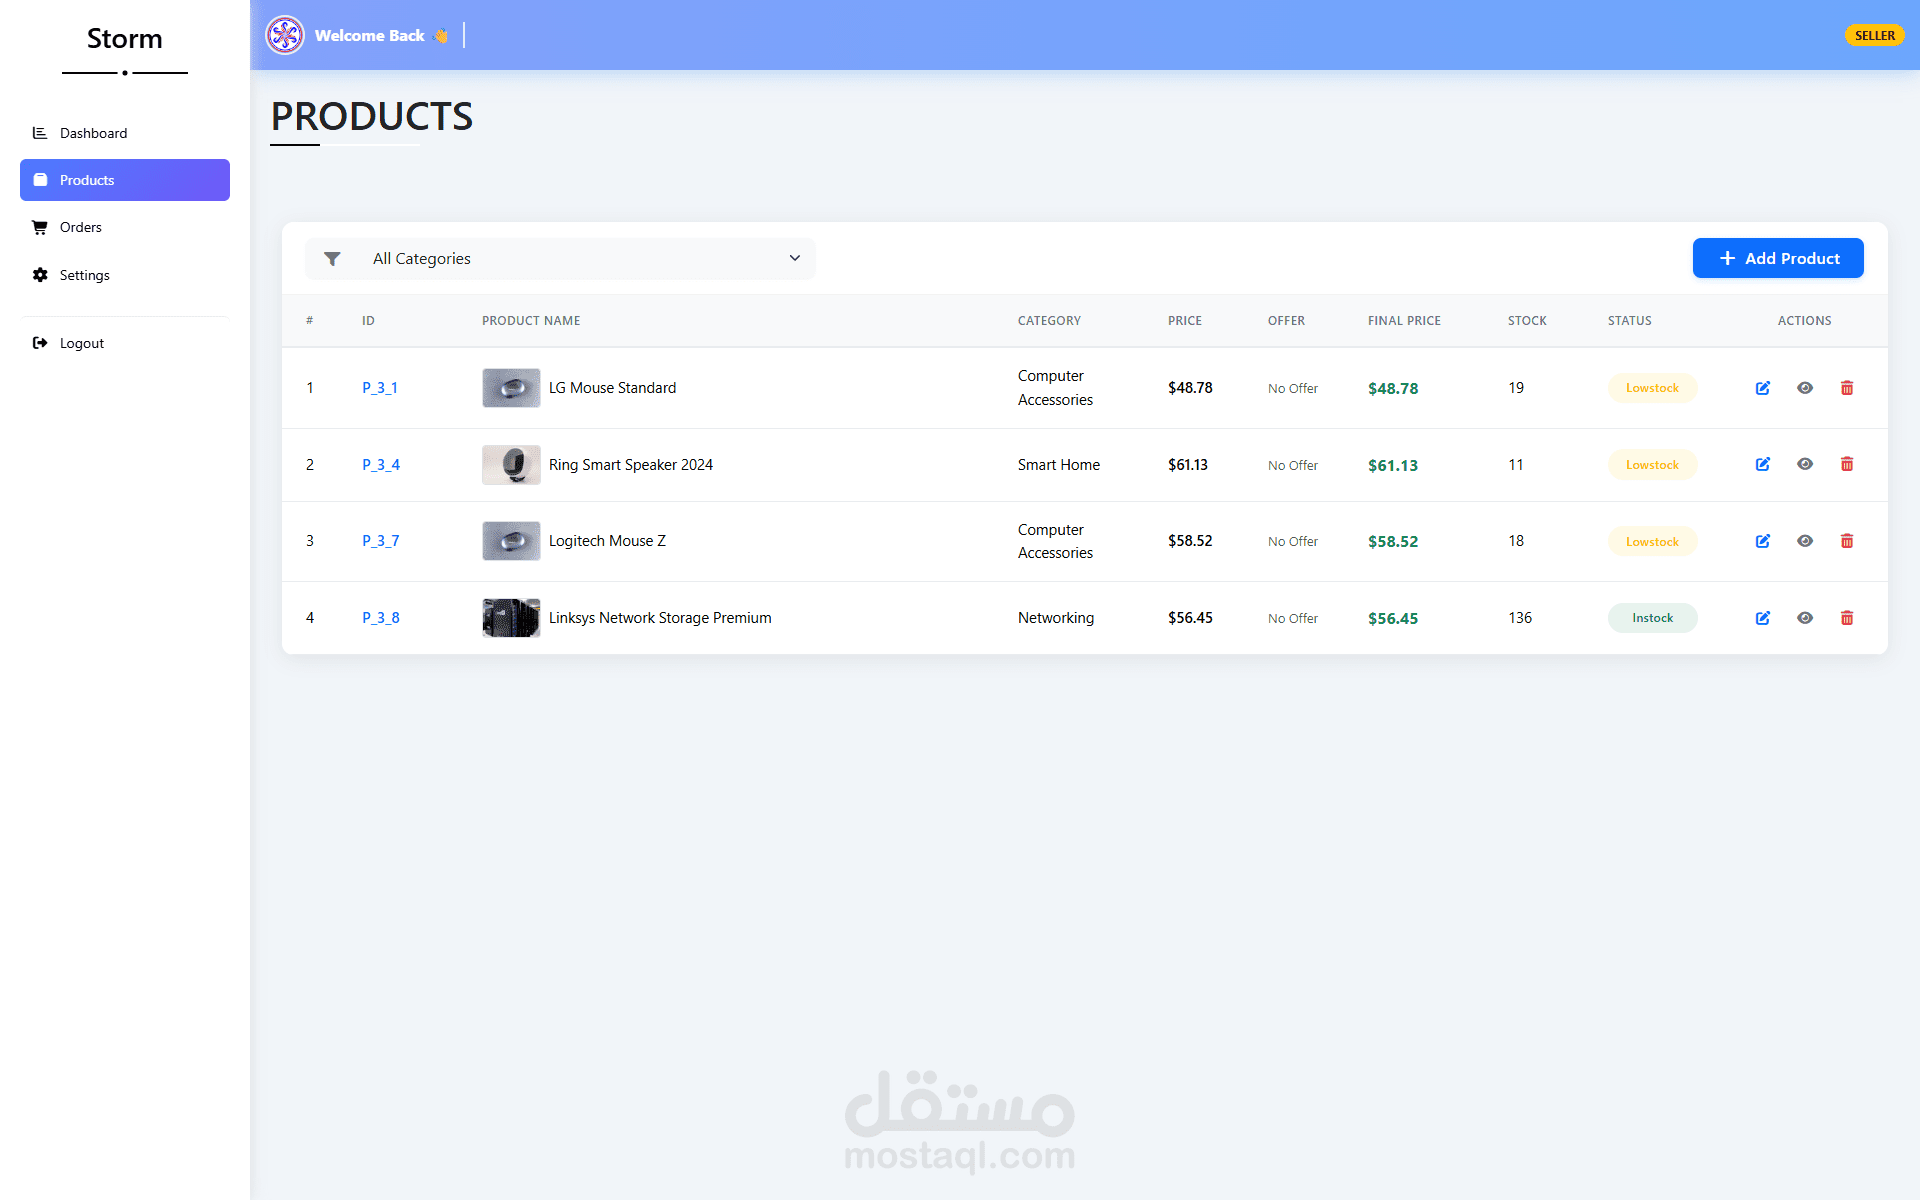Click the Logitech Mouse Z thumbnail image
This screenshot has width=1920, height=1200.
511,541
